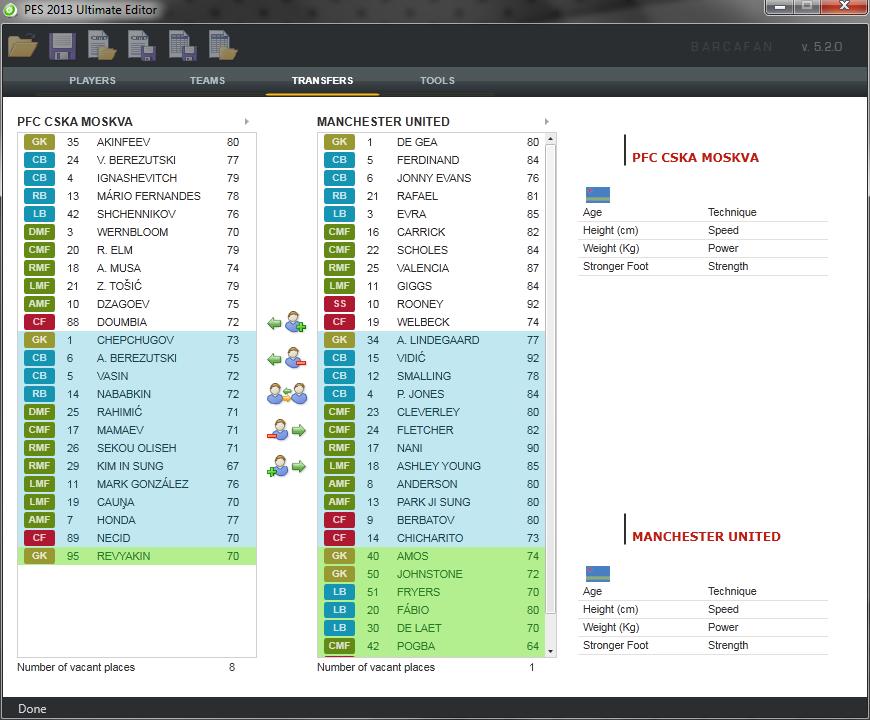Select reserve player JOHNSTONE
Viewport: 870px width, 720px height.
point(432,574)
